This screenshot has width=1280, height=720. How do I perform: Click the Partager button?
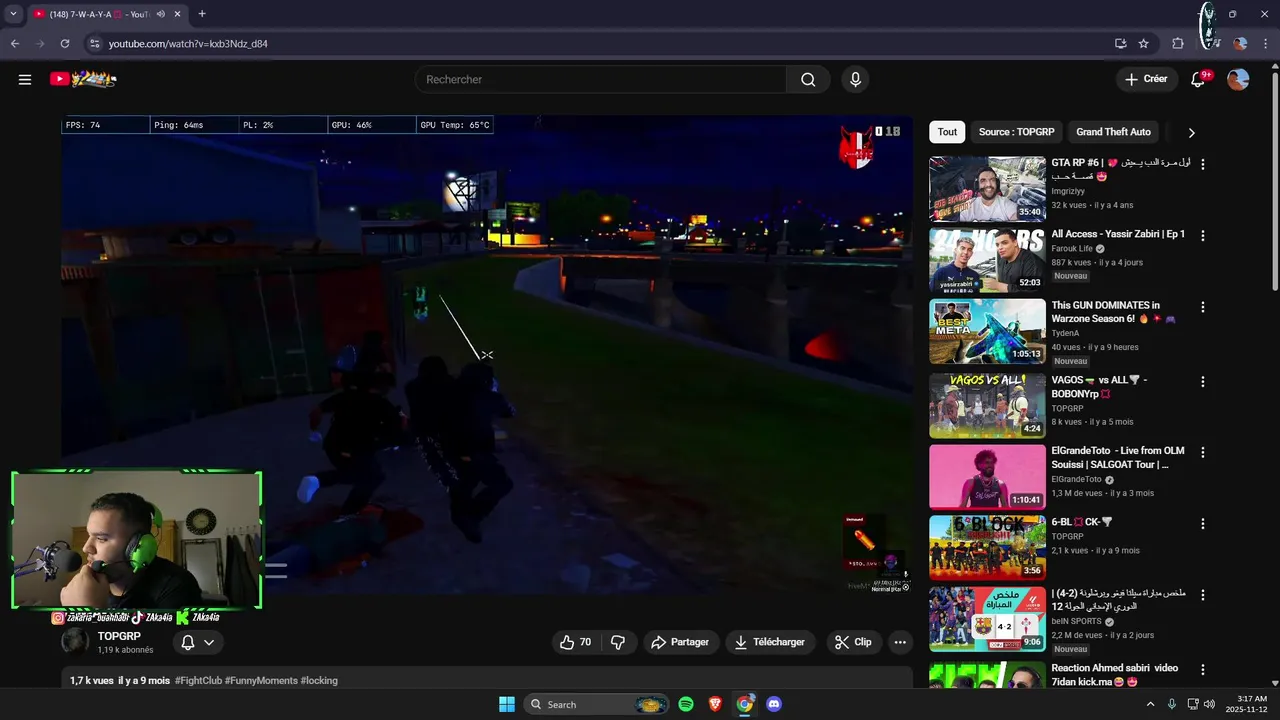click(x=680, y=642)
